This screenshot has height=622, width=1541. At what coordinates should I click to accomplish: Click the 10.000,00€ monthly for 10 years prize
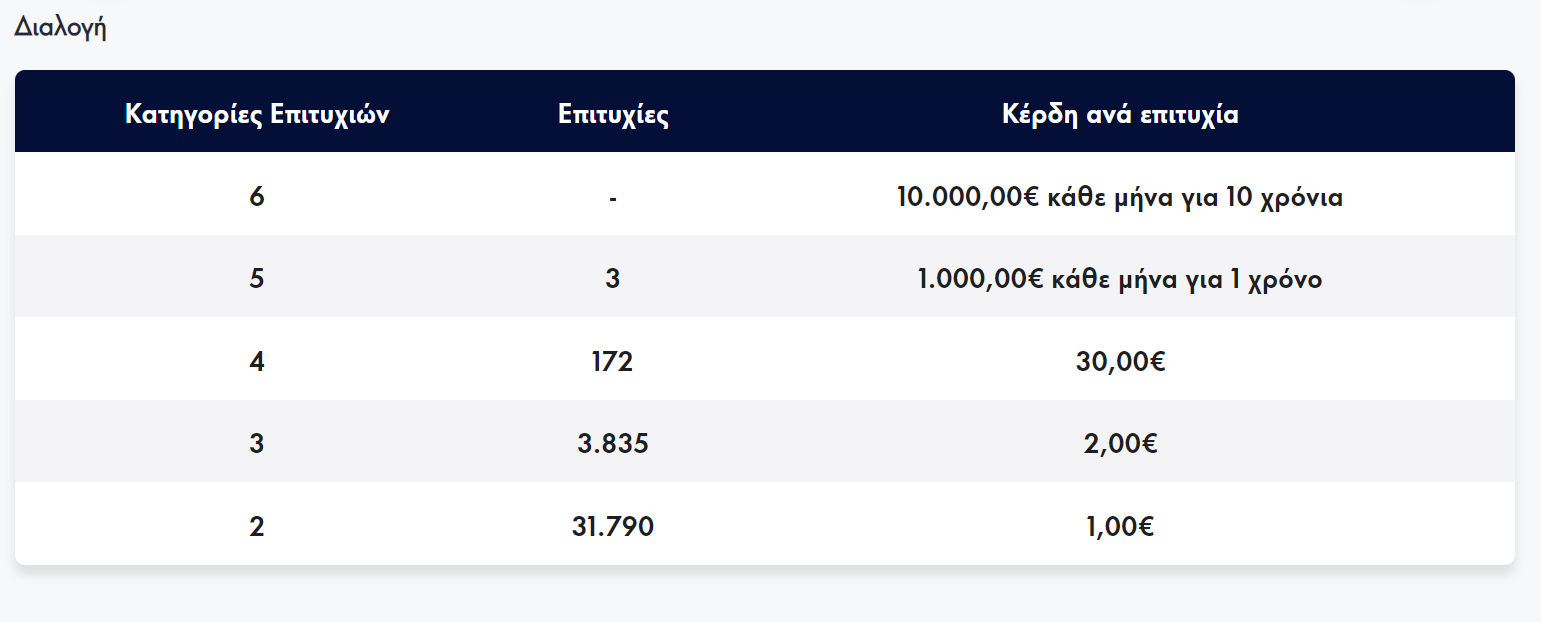pyautogui.click(x=1120, y=197)
